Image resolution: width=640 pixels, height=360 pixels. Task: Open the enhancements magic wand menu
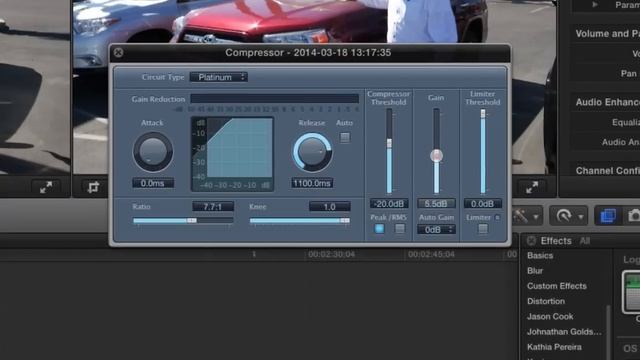pyautogui.click(x=526, y=216)
